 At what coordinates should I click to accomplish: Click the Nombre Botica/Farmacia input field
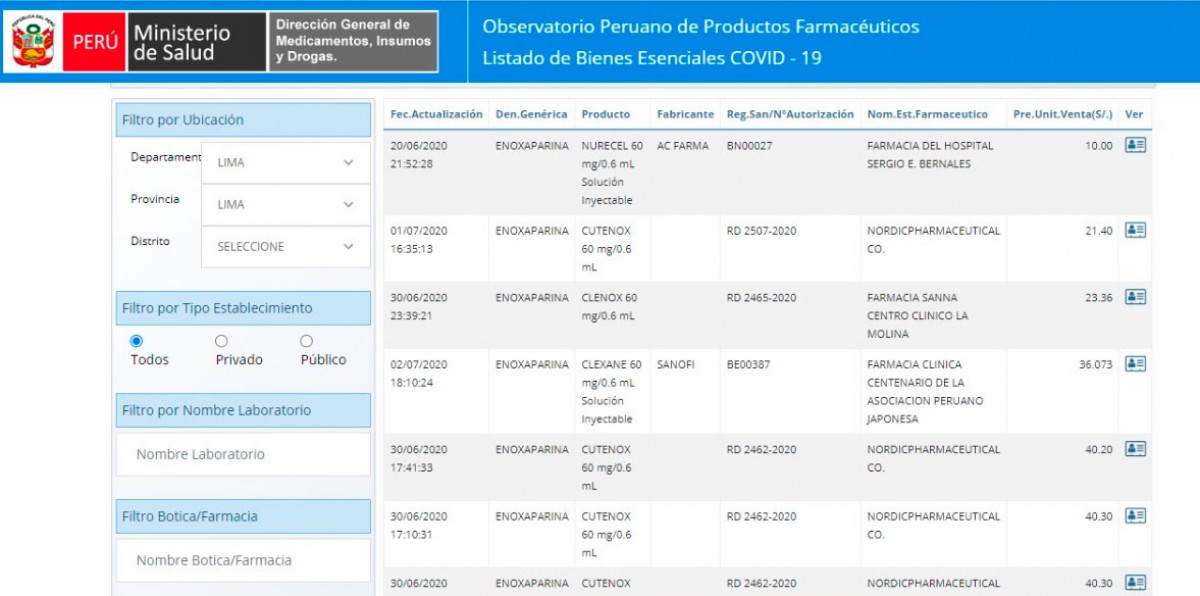tap(243, 560)
